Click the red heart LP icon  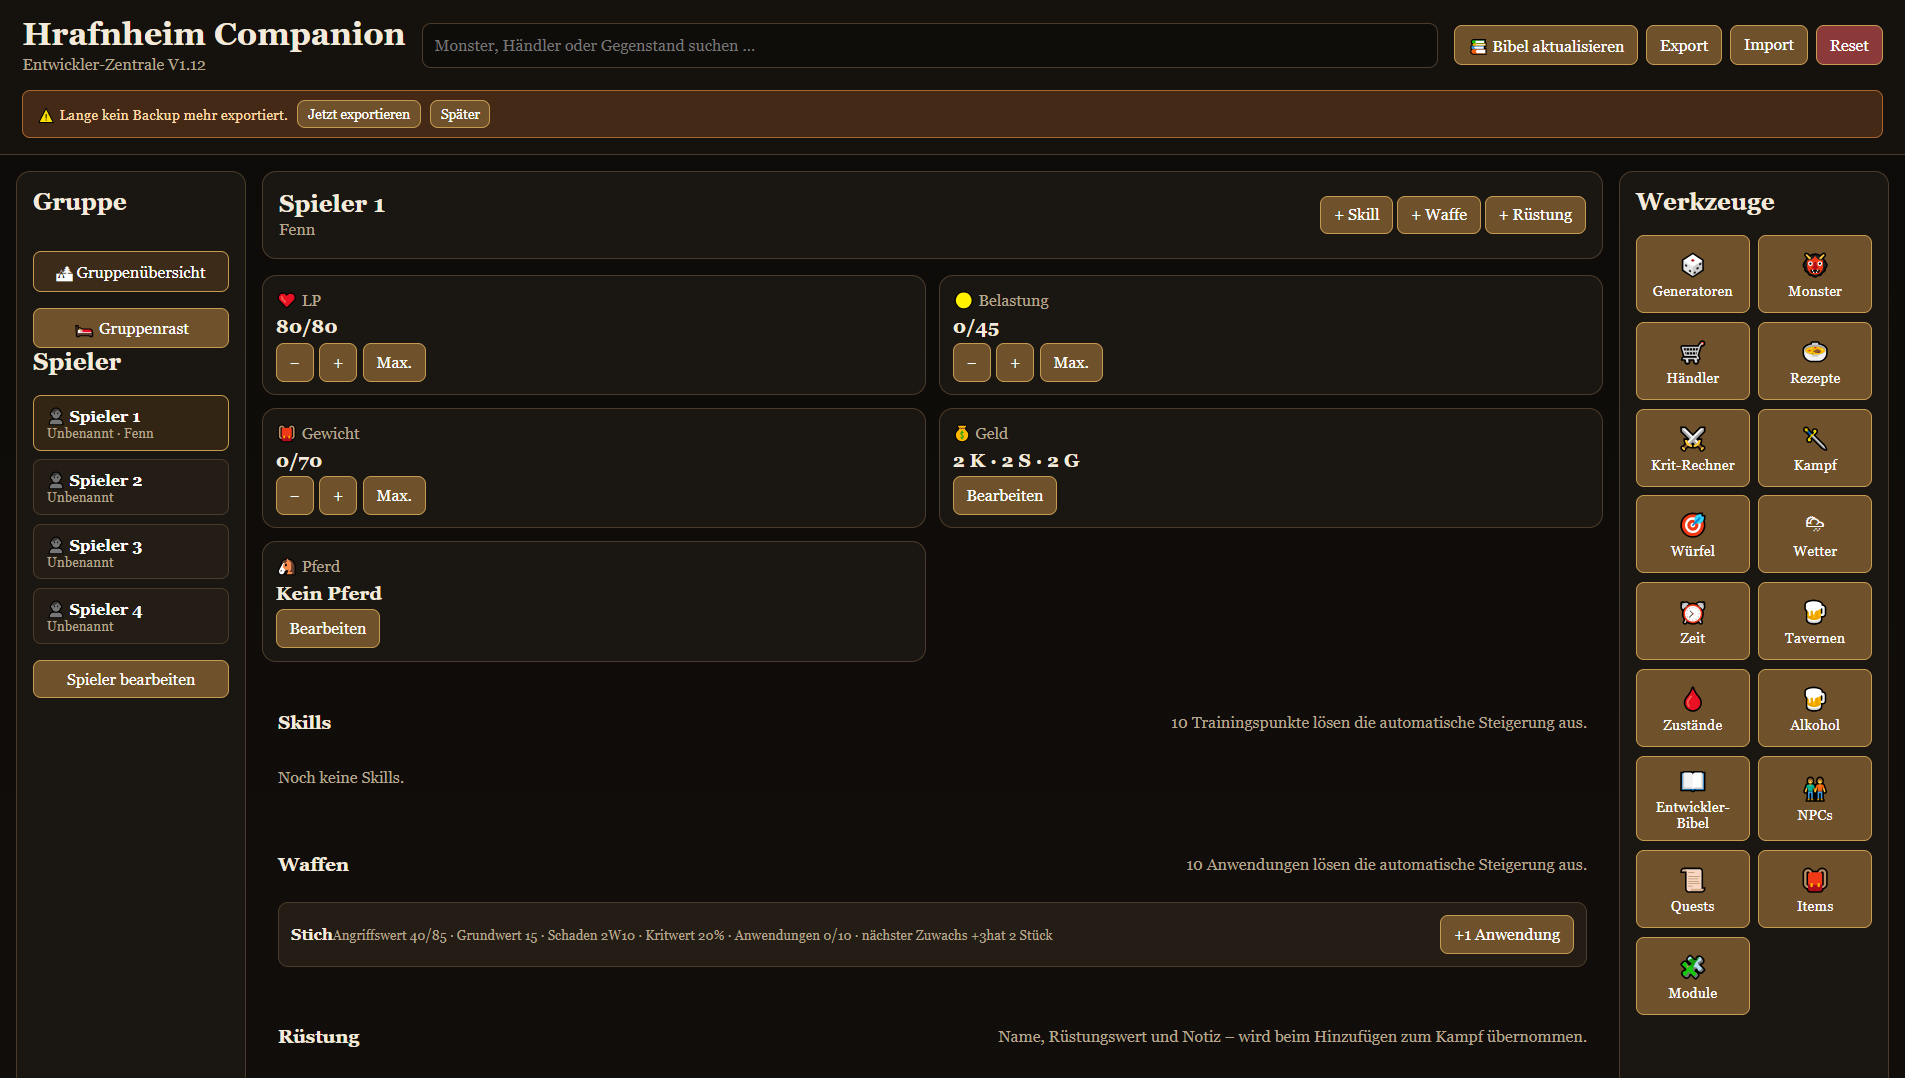(x=287, y=300)
